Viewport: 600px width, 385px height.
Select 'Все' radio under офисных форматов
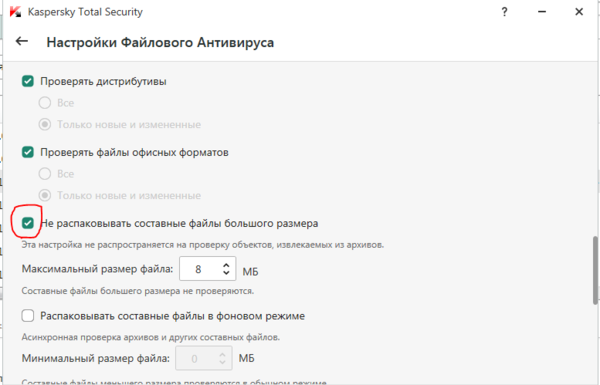coord(45,174)
